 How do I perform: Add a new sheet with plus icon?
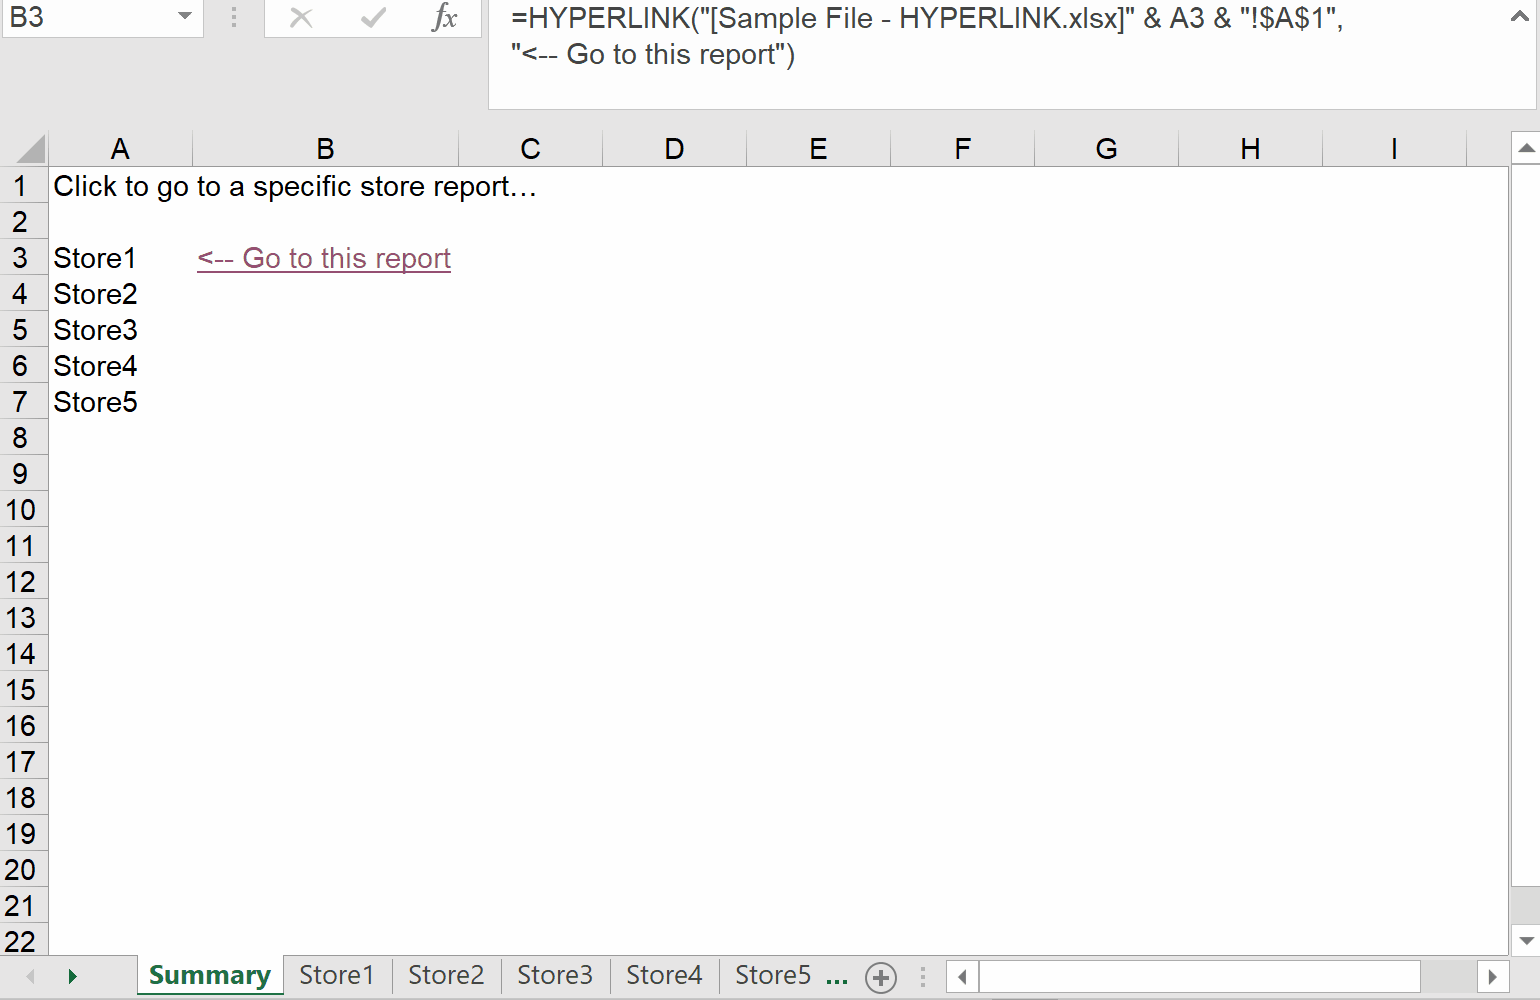tap(881, 977)
